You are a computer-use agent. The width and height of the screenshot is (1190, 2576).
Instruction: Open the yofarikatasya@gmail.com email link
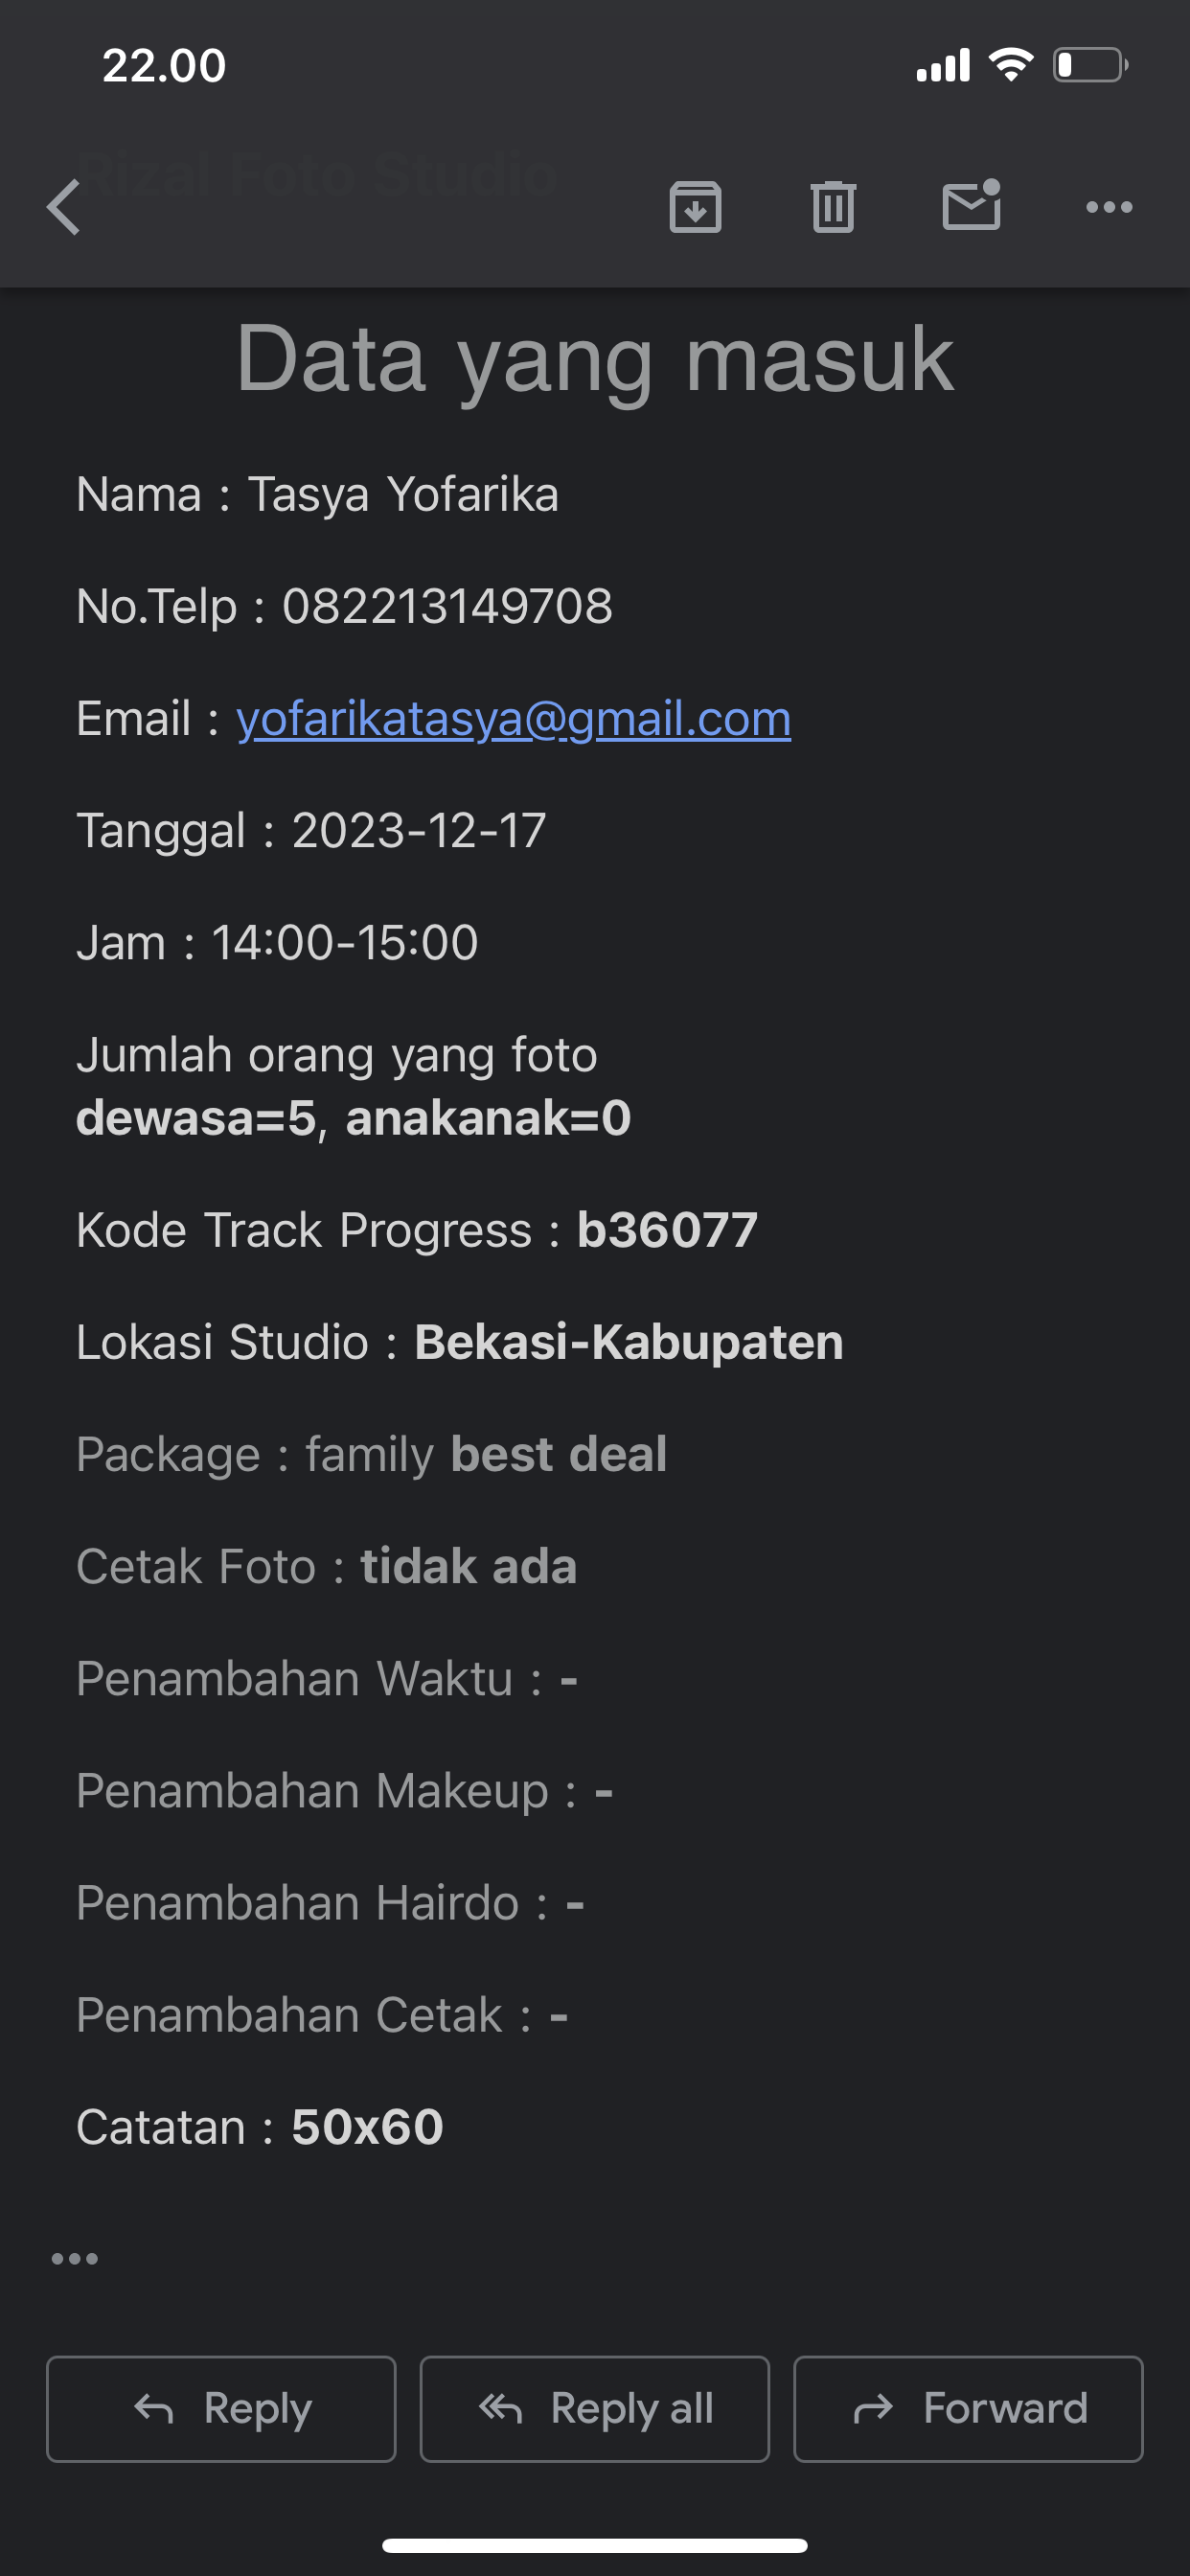coord(513,719)
